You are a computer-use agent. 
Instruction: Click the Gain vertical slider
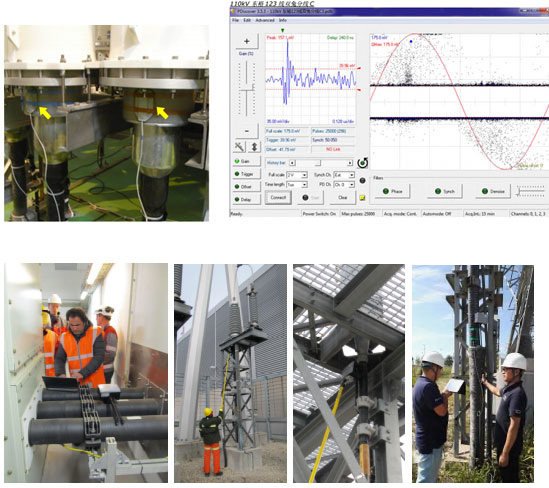pos(246,89)
